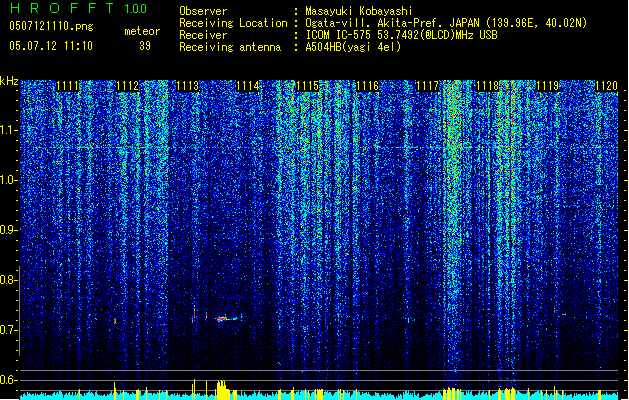Click the long red meteor echo before 1114

click(227, 319)
